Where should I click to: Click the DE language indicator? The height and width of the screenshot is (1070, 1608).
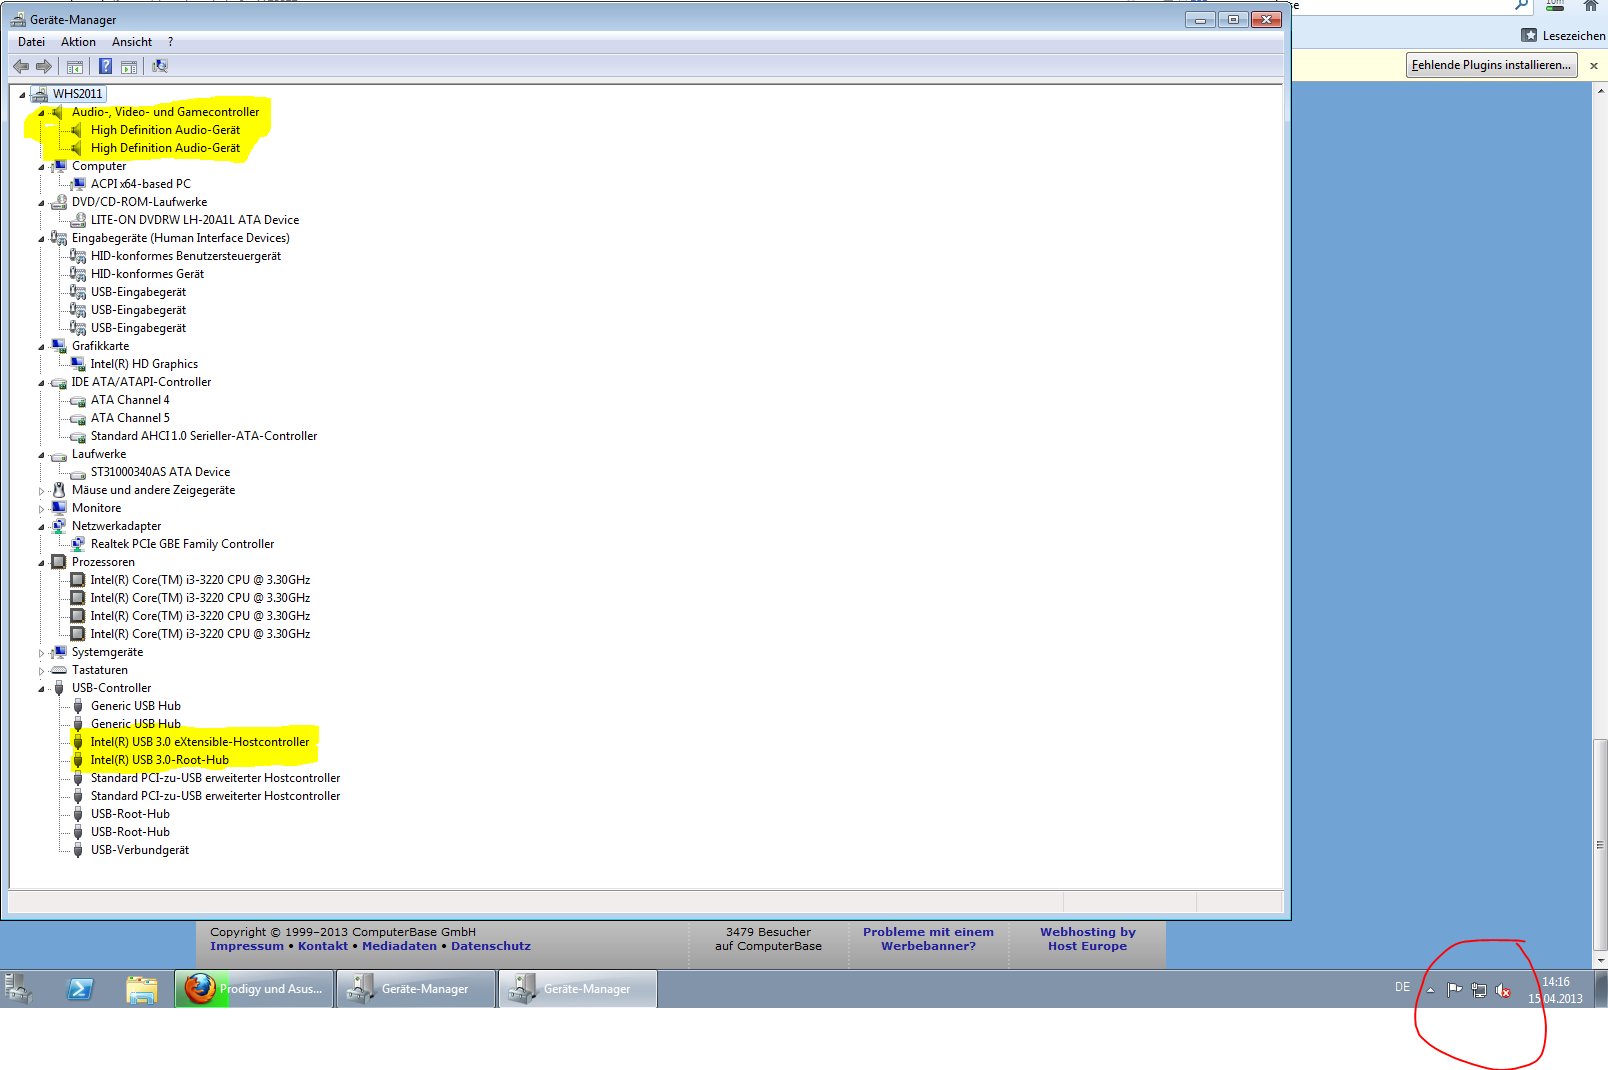[1402, 987]
